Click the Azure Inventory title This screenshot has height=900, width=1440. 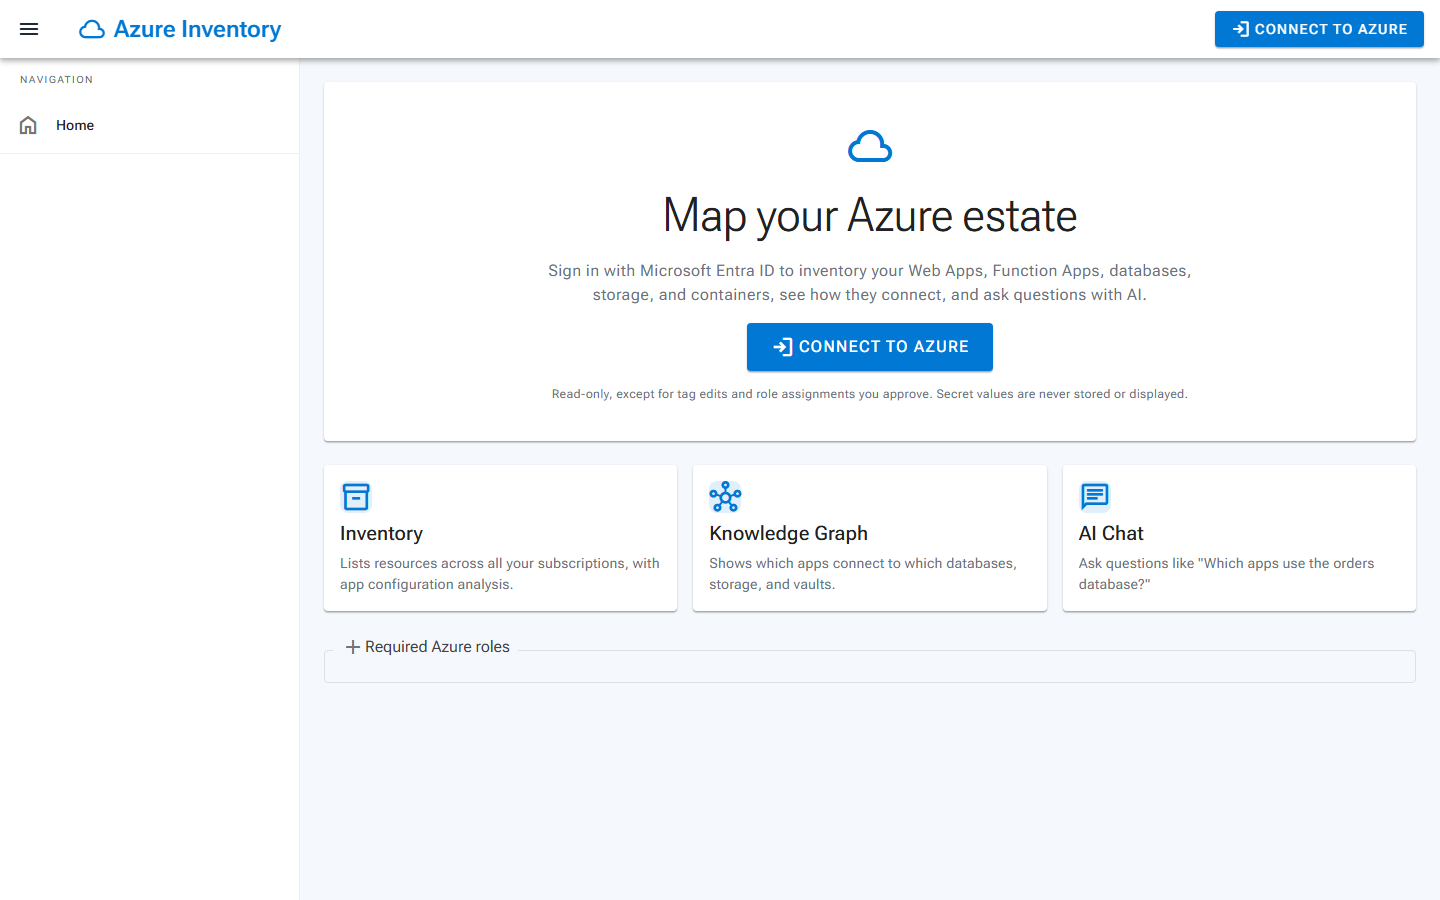click(x=197, y=29)
